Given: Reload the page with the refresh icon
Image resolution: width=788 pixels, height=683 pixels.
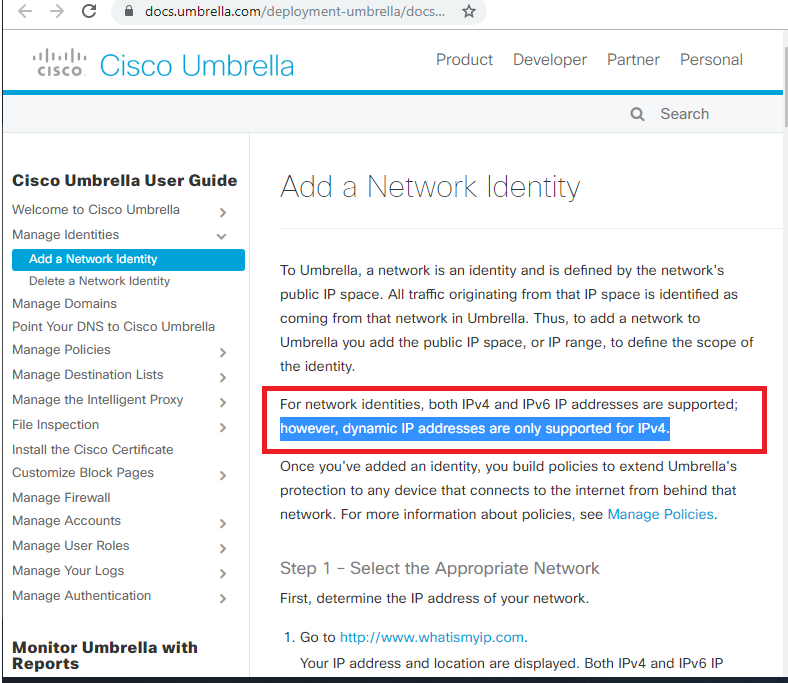Looking at the screenshot, I should pyautogui.click(x=89, y=11).
